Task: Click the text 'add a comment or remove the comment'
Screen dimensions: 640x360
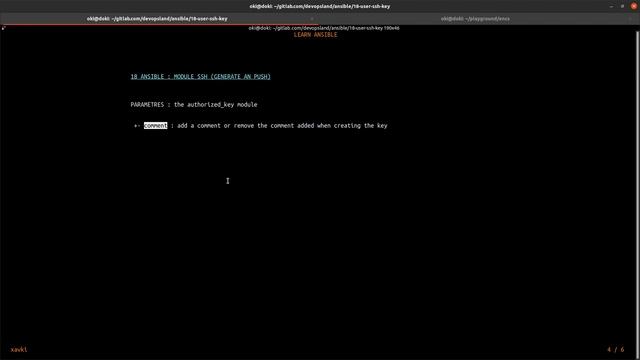Action: pos(236,126)
